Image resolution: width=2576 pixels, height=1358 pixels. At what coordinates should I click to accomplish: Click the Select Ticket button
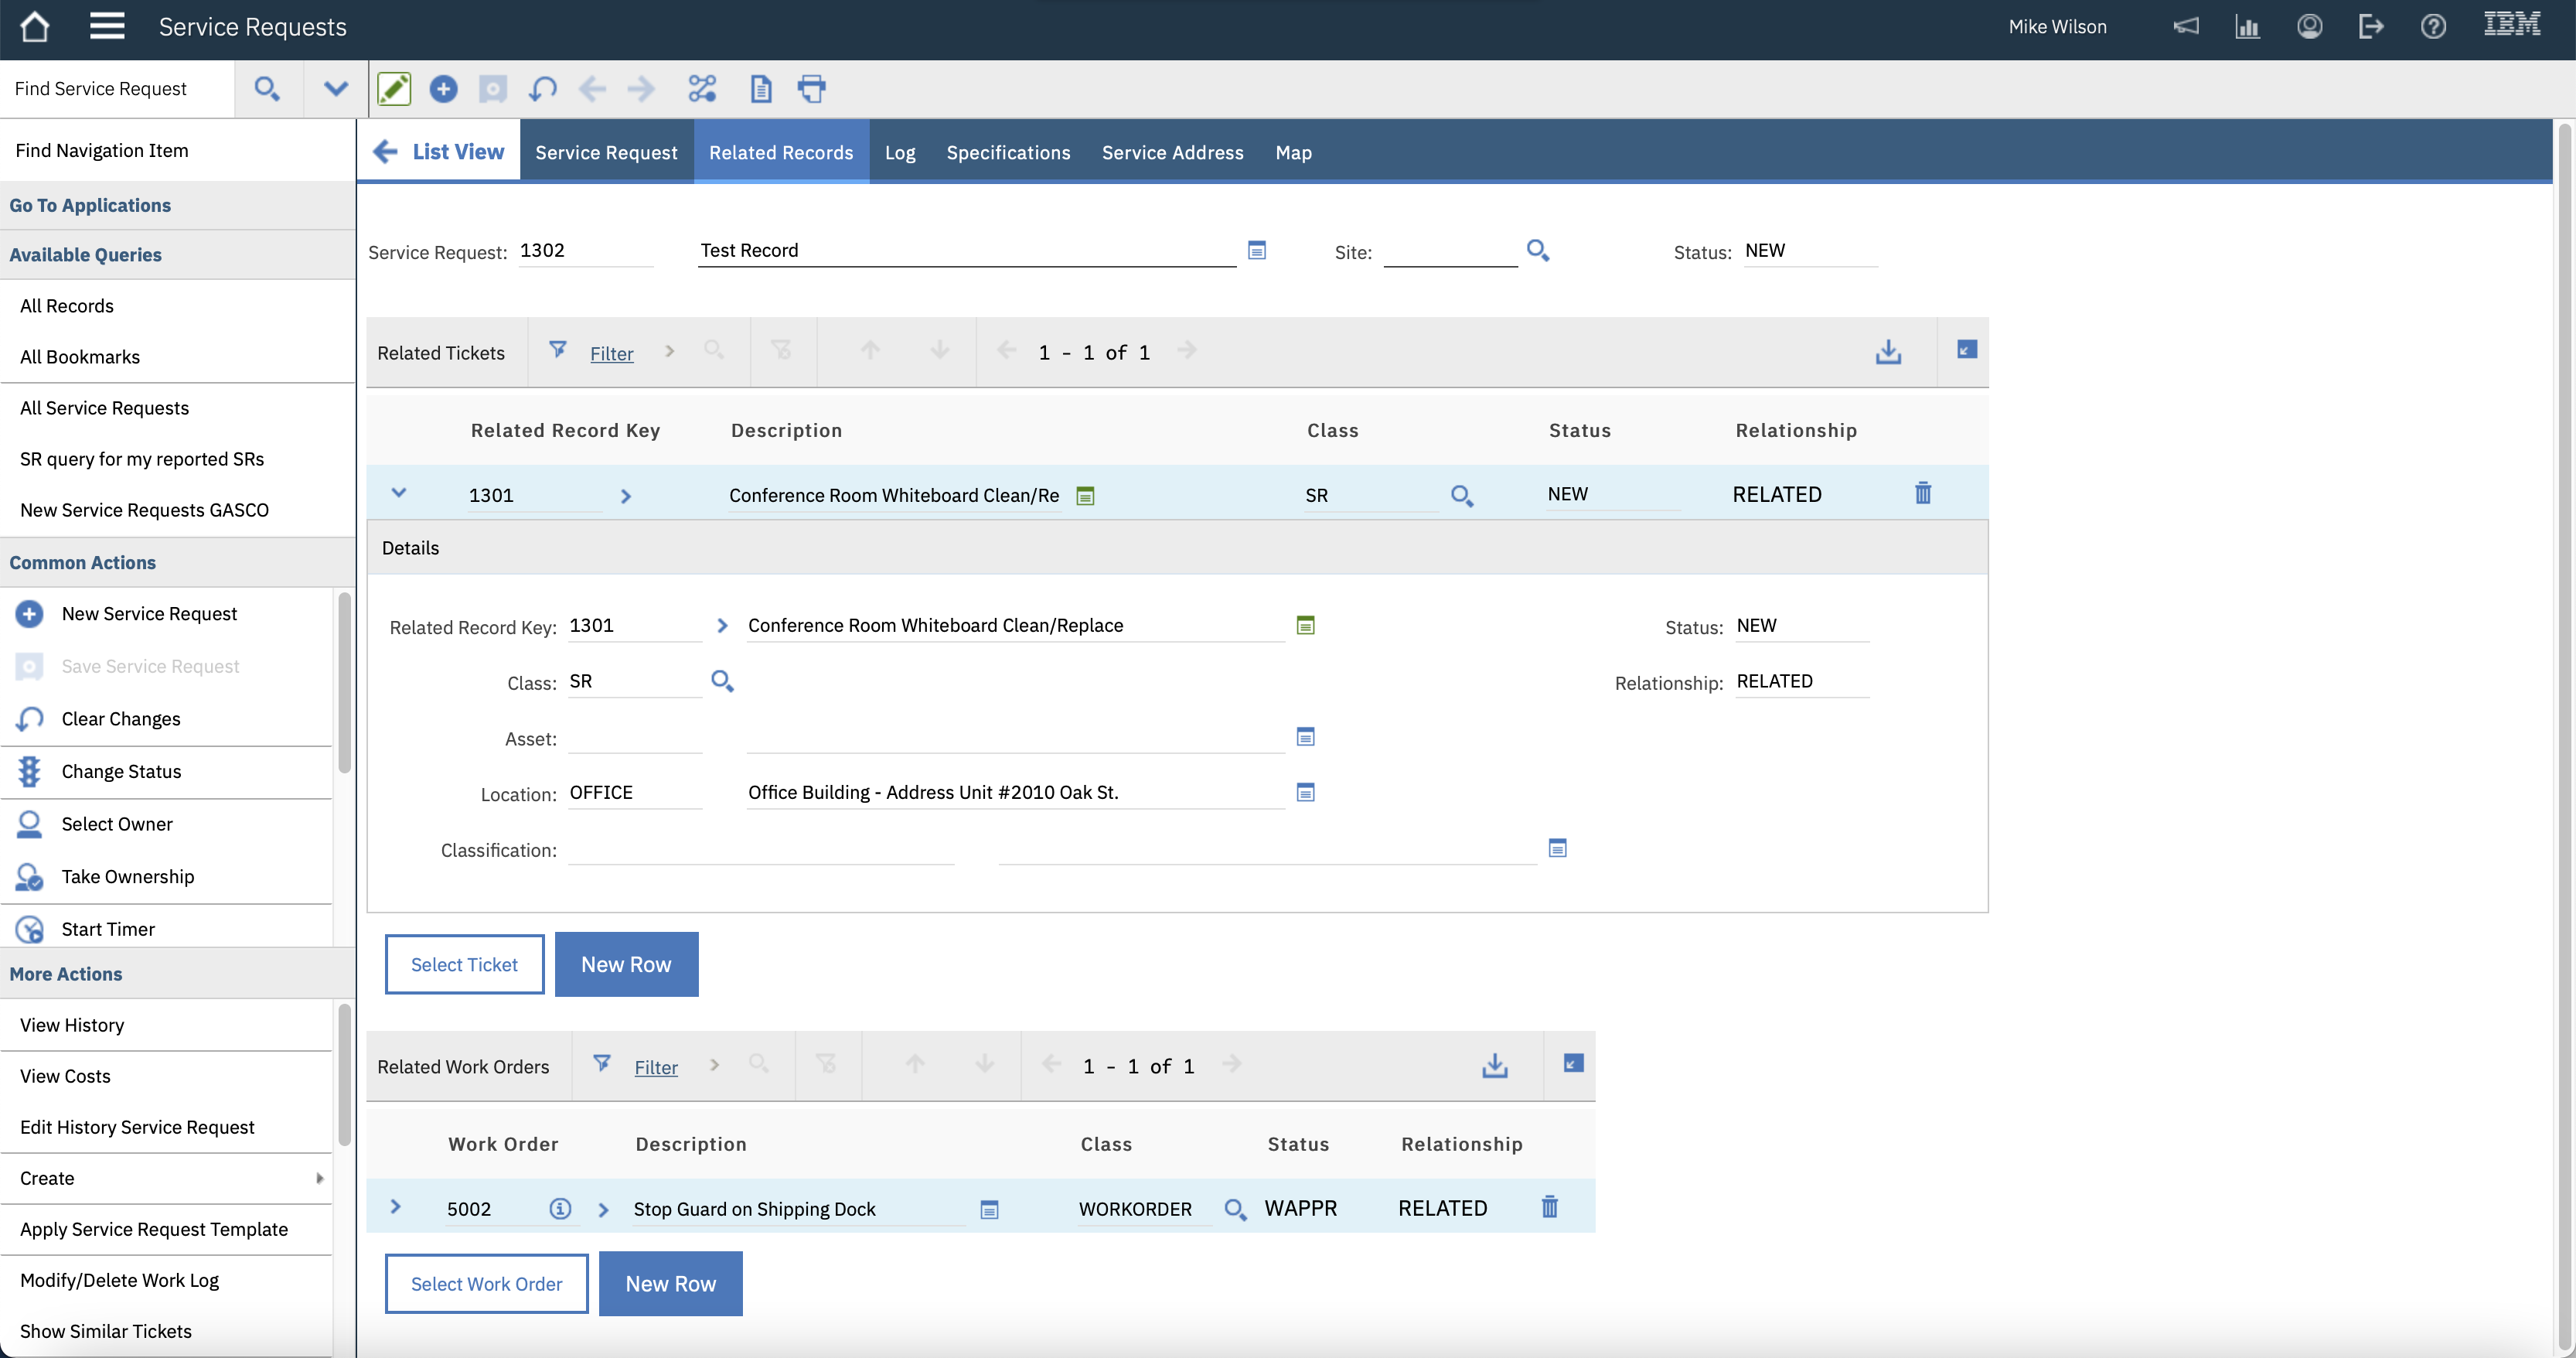(x=464, y=964)
